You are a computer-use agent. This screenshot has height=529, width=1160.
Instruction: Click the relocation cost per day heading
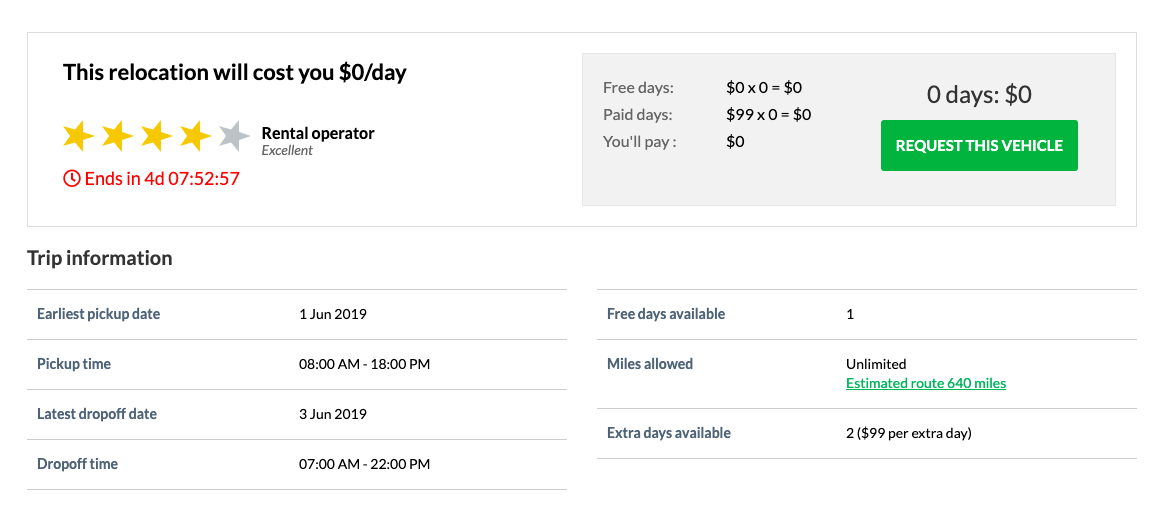tap(234, 72)
